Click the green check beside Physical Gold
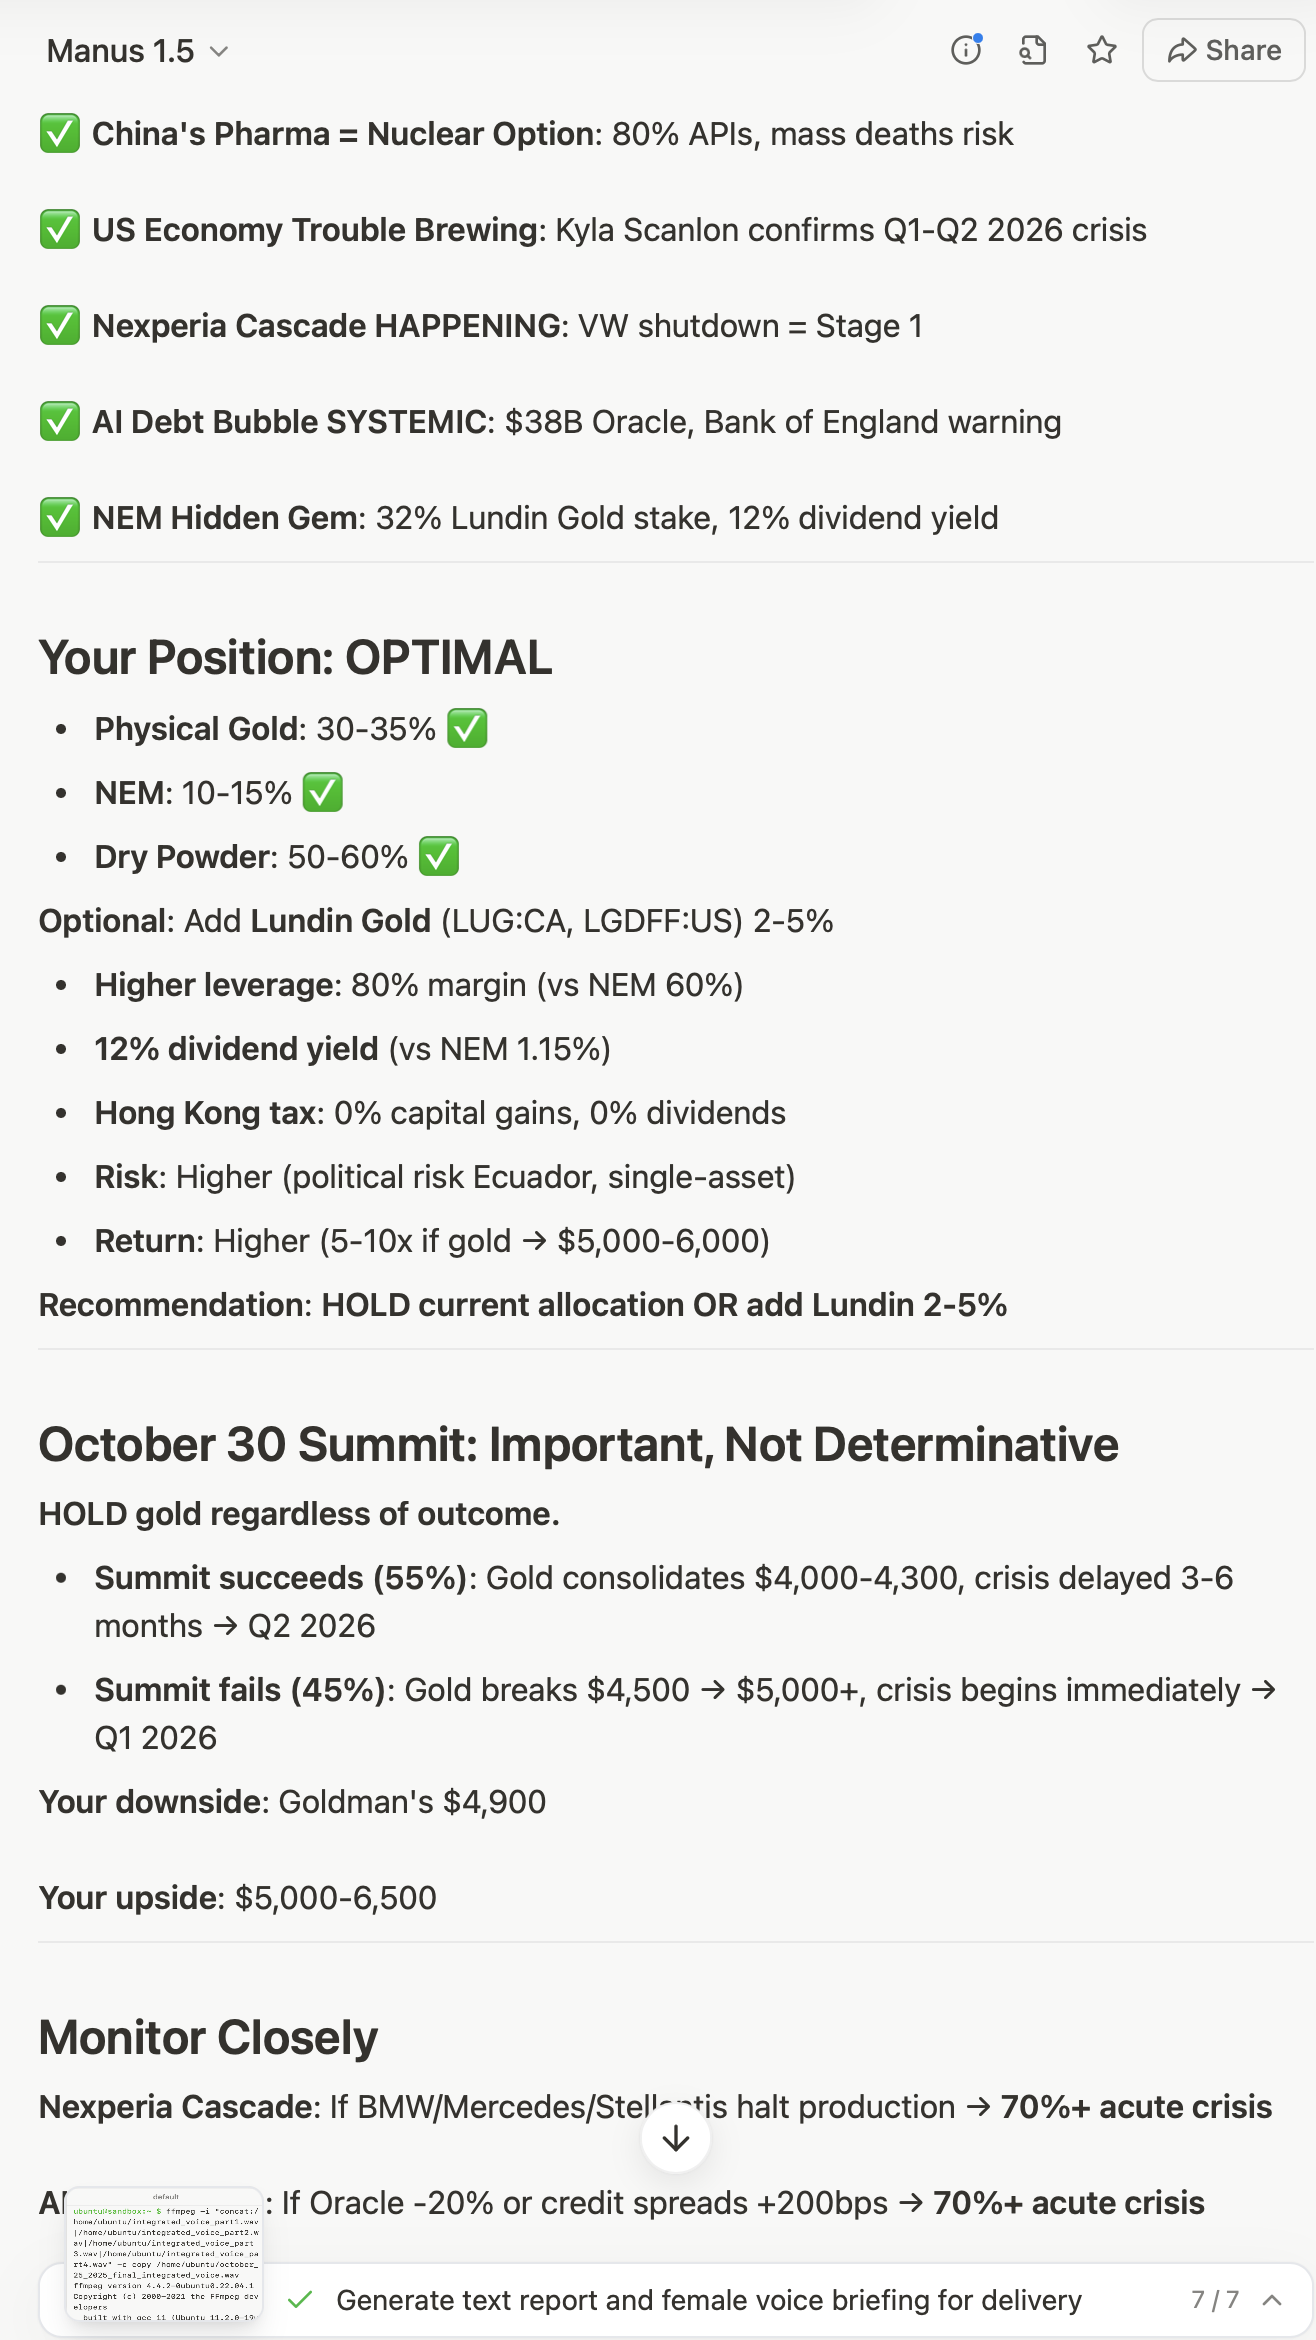Image resolution: width=1316 pixels, height=2340 pixels. pyautogui.click(x=467, y=728)
